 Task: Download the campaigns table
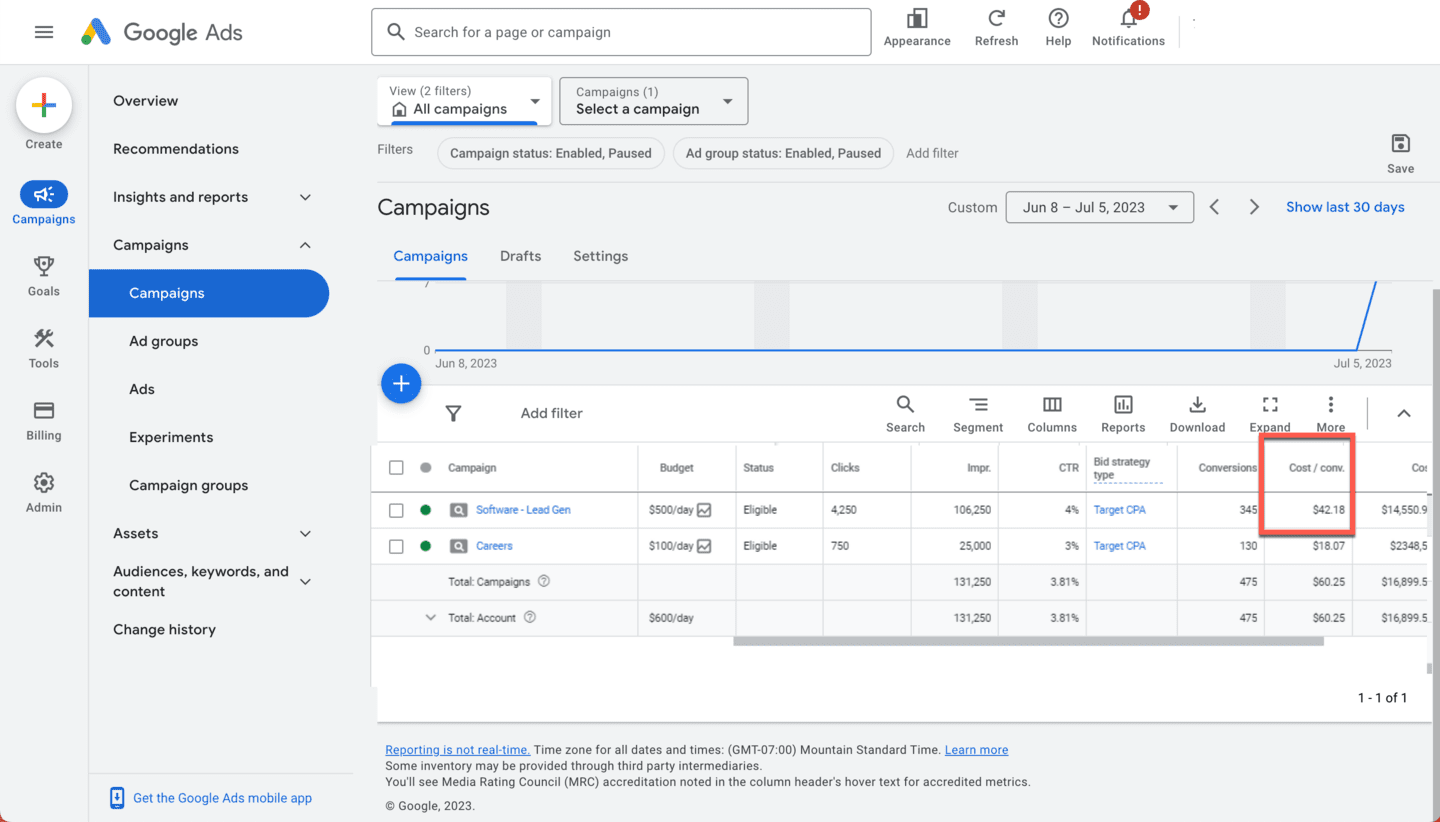coord(1197,413)
